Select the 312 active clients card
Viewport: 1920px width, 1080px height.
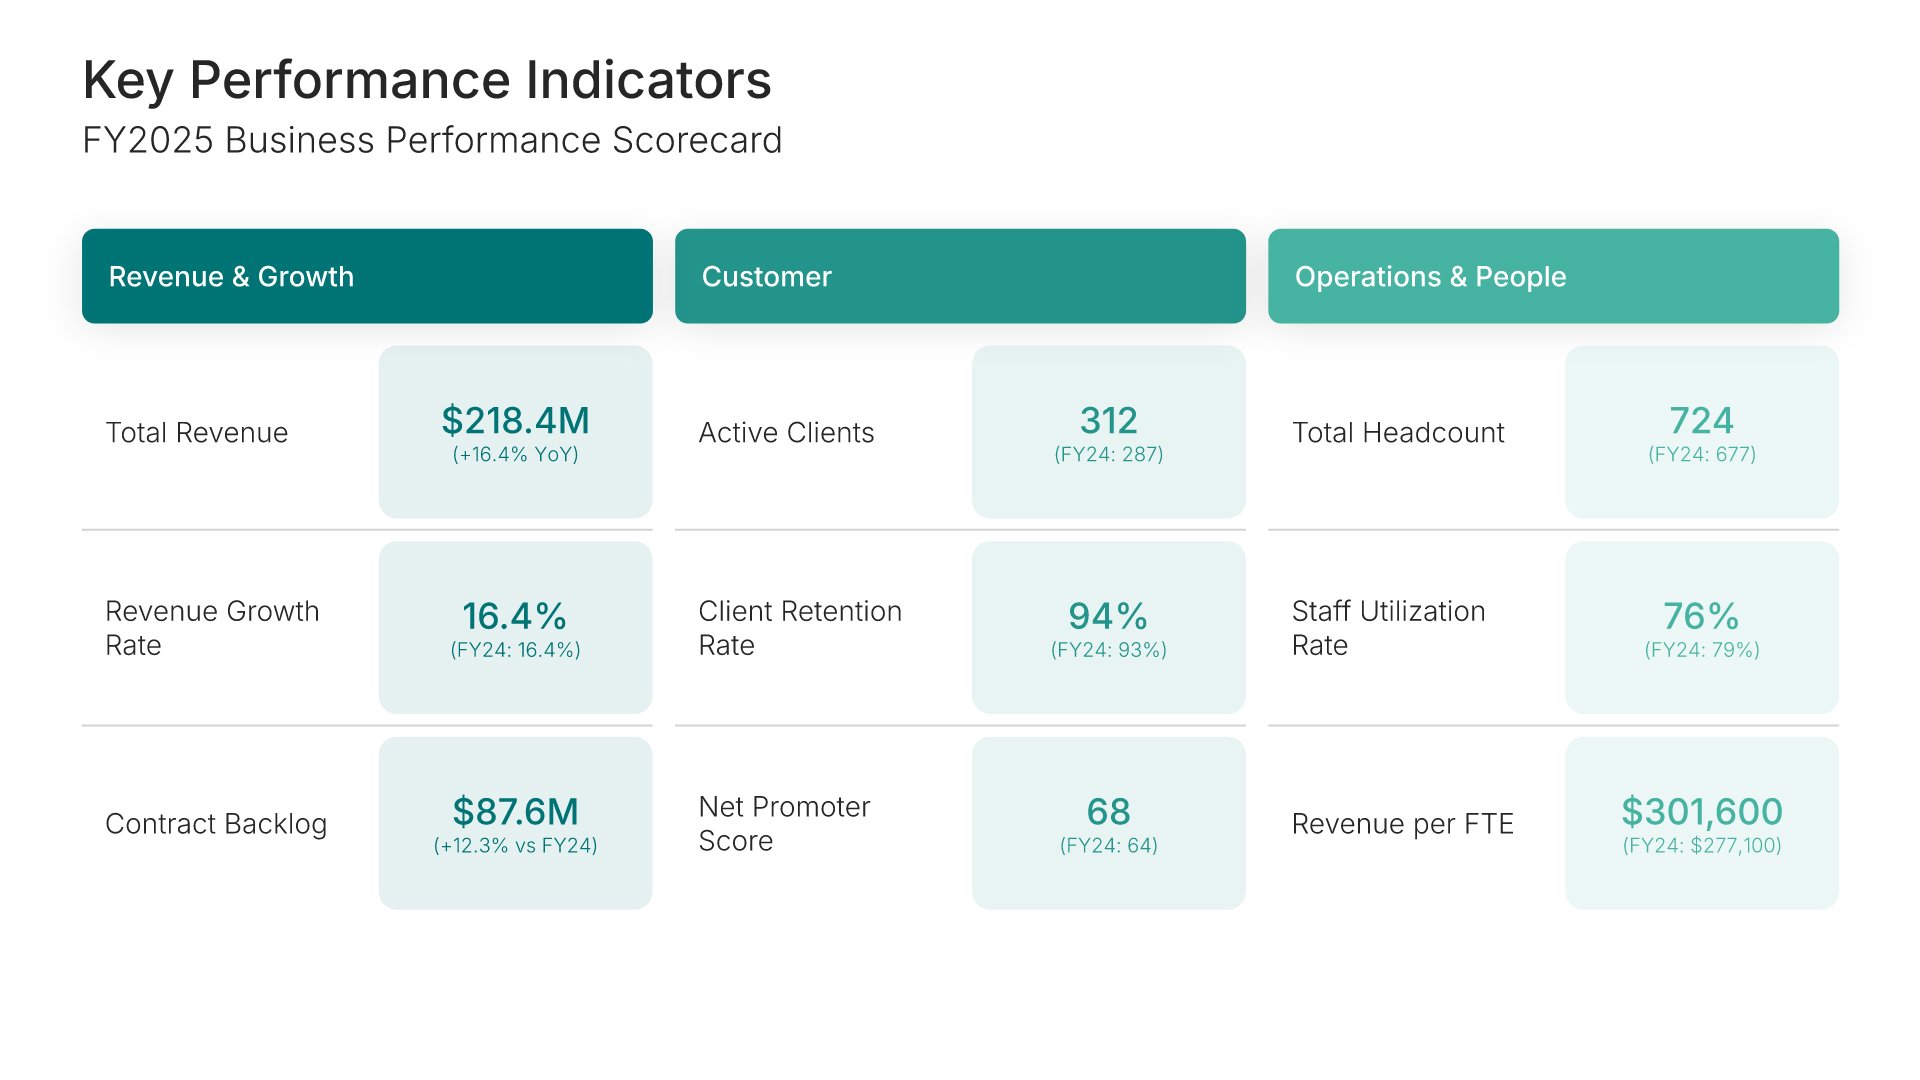[x=1108, y=432]
